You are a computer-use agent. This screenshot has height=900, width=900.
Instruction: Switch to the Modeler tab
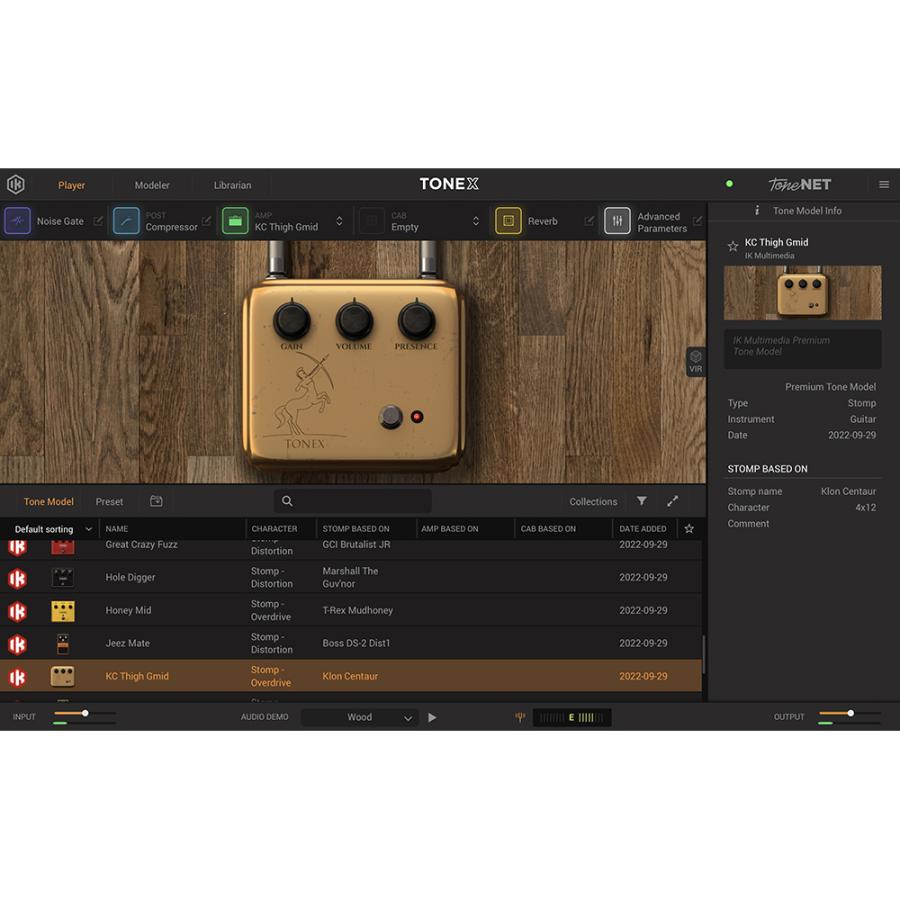pos(152,185)
